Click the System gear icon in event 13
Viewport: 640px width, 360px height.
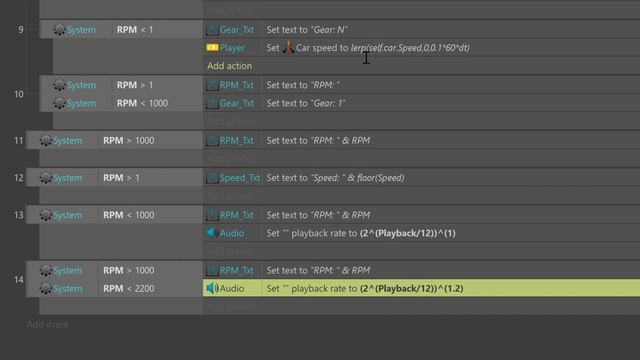(46, 215)
